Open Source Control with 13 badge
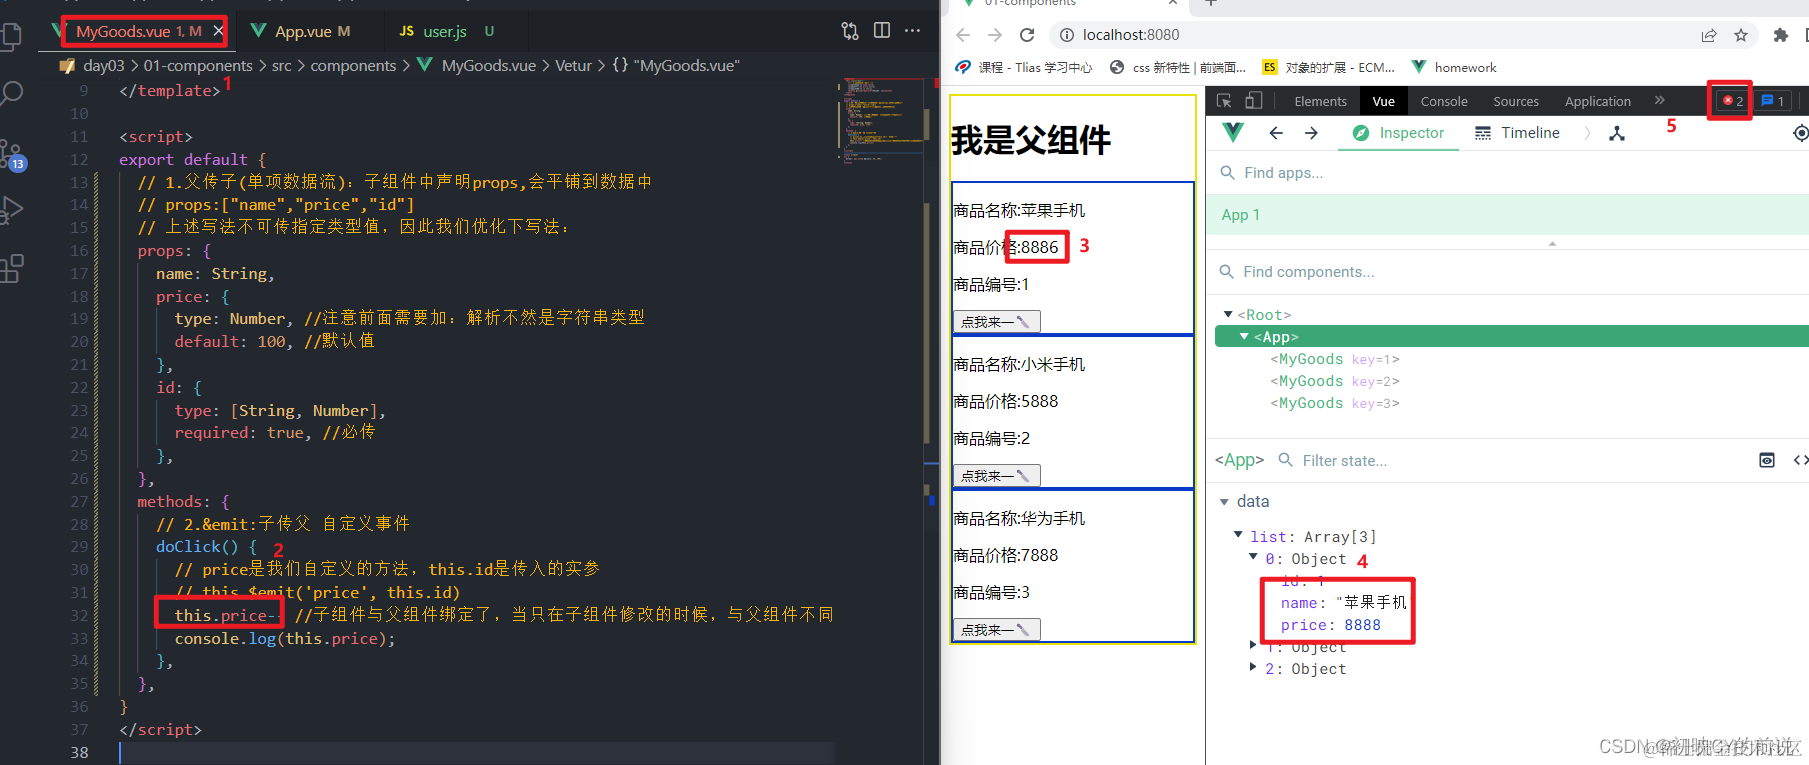The width and height of the screenshot is (1809, 765). pos(12,154)
